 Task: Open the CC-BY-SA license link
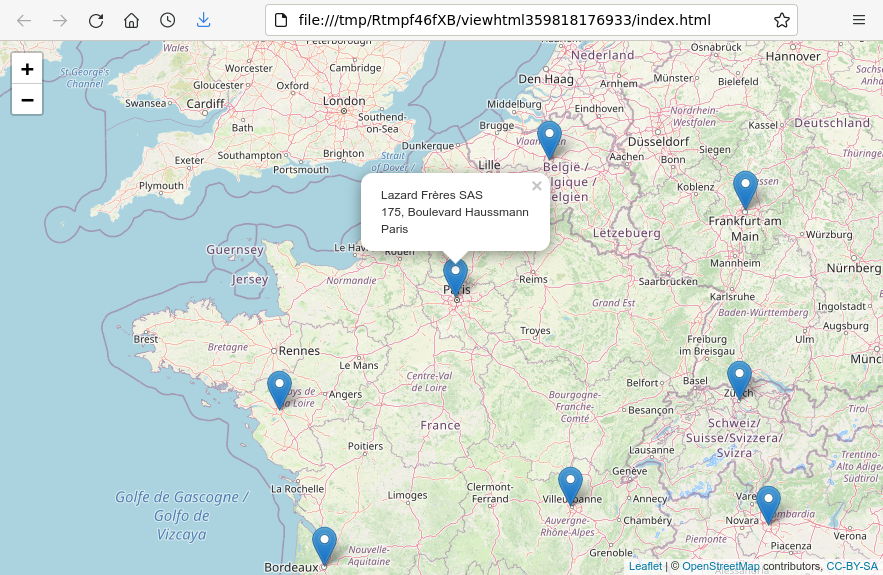851,566
